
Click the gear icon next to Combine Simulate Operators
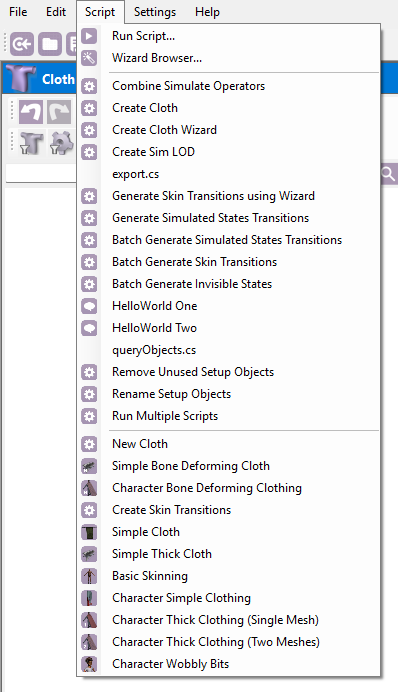click(x=89, y=86)
